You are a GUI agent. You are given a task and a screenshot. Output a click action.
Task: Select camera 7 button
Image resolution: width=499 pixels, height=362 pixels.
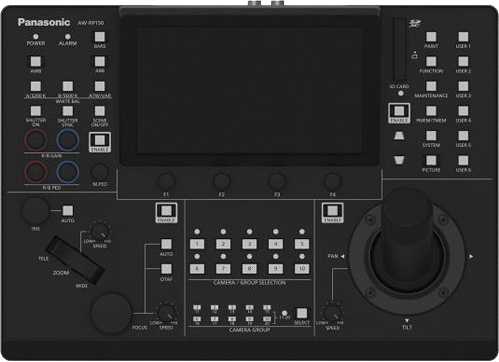[x=223, y=269]
